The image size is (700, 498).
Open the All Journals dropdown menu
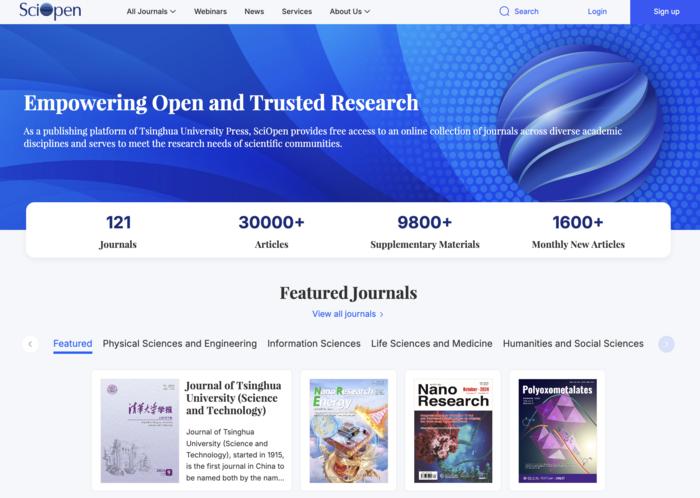[151, 12]
